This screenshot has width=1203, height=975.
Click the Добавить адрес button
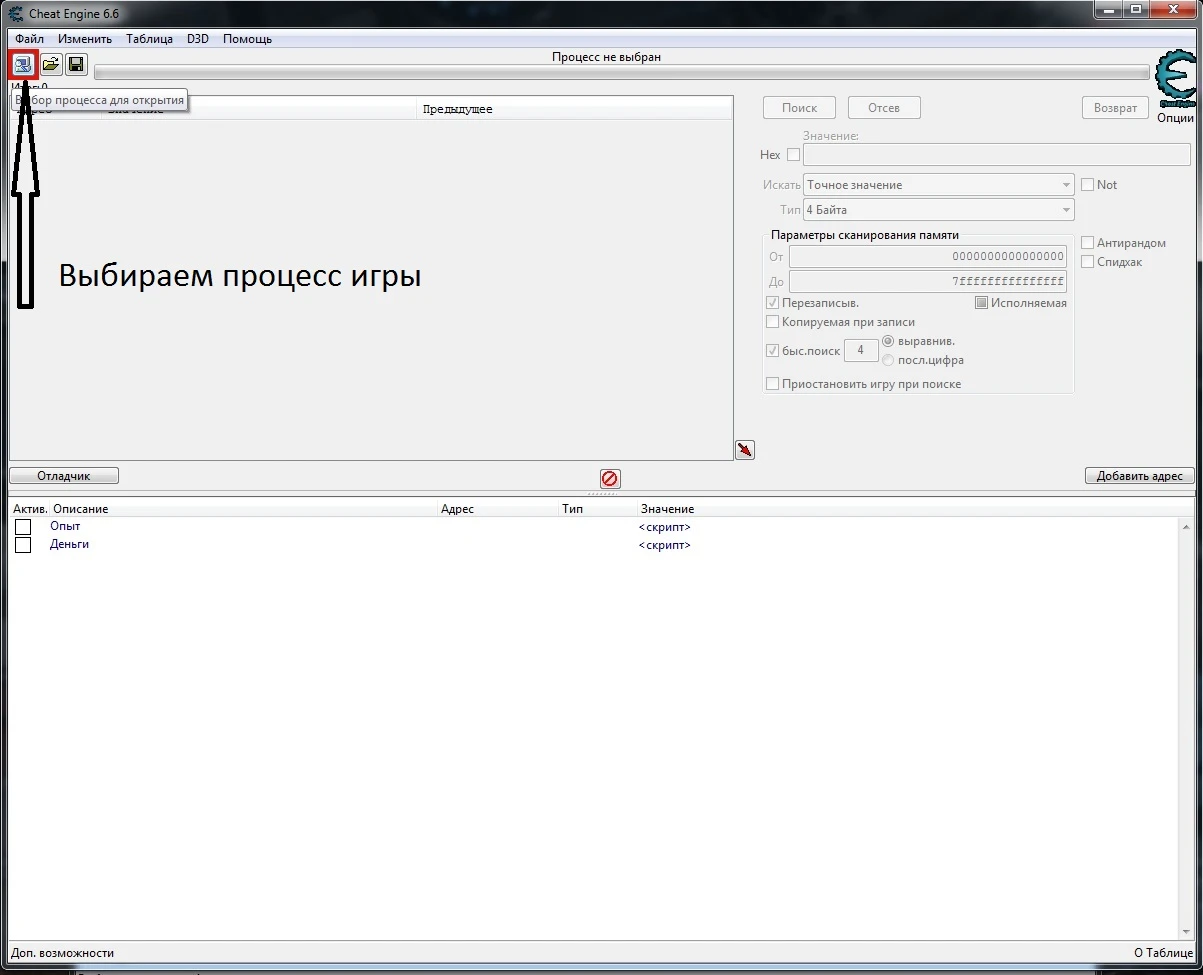(1139, 475)
